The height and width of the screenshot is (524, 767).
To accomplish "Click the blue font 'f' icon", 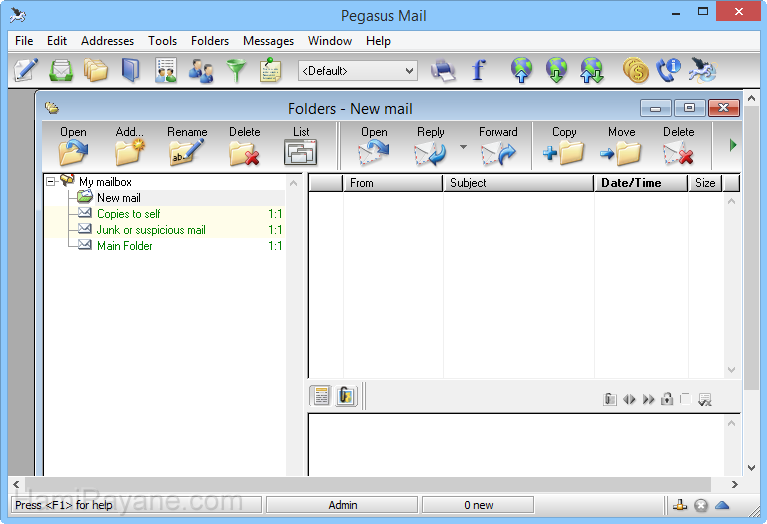I will click(x=479, y=70).
